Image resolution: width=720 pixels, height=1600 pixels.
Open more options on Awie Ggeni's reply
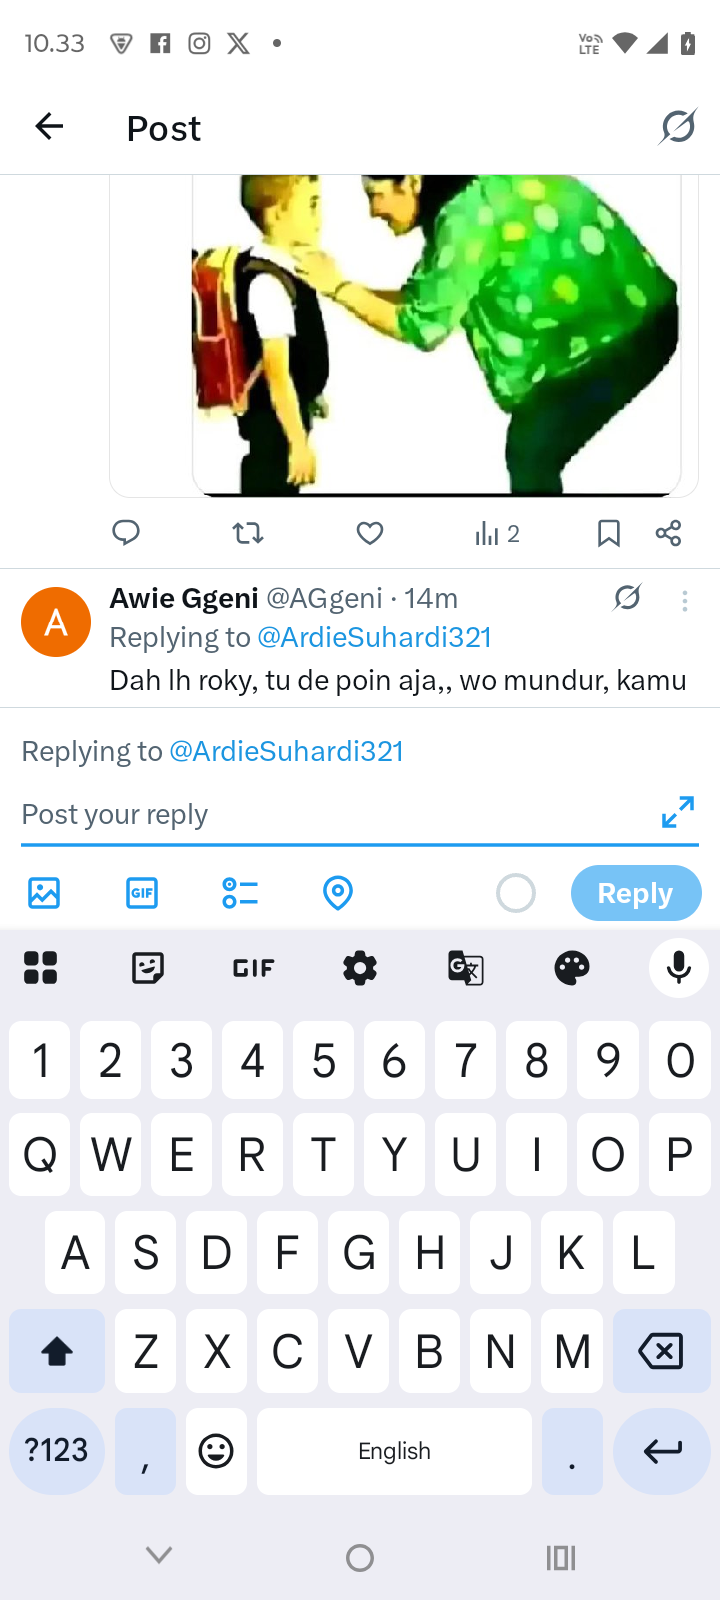point(685,600)
